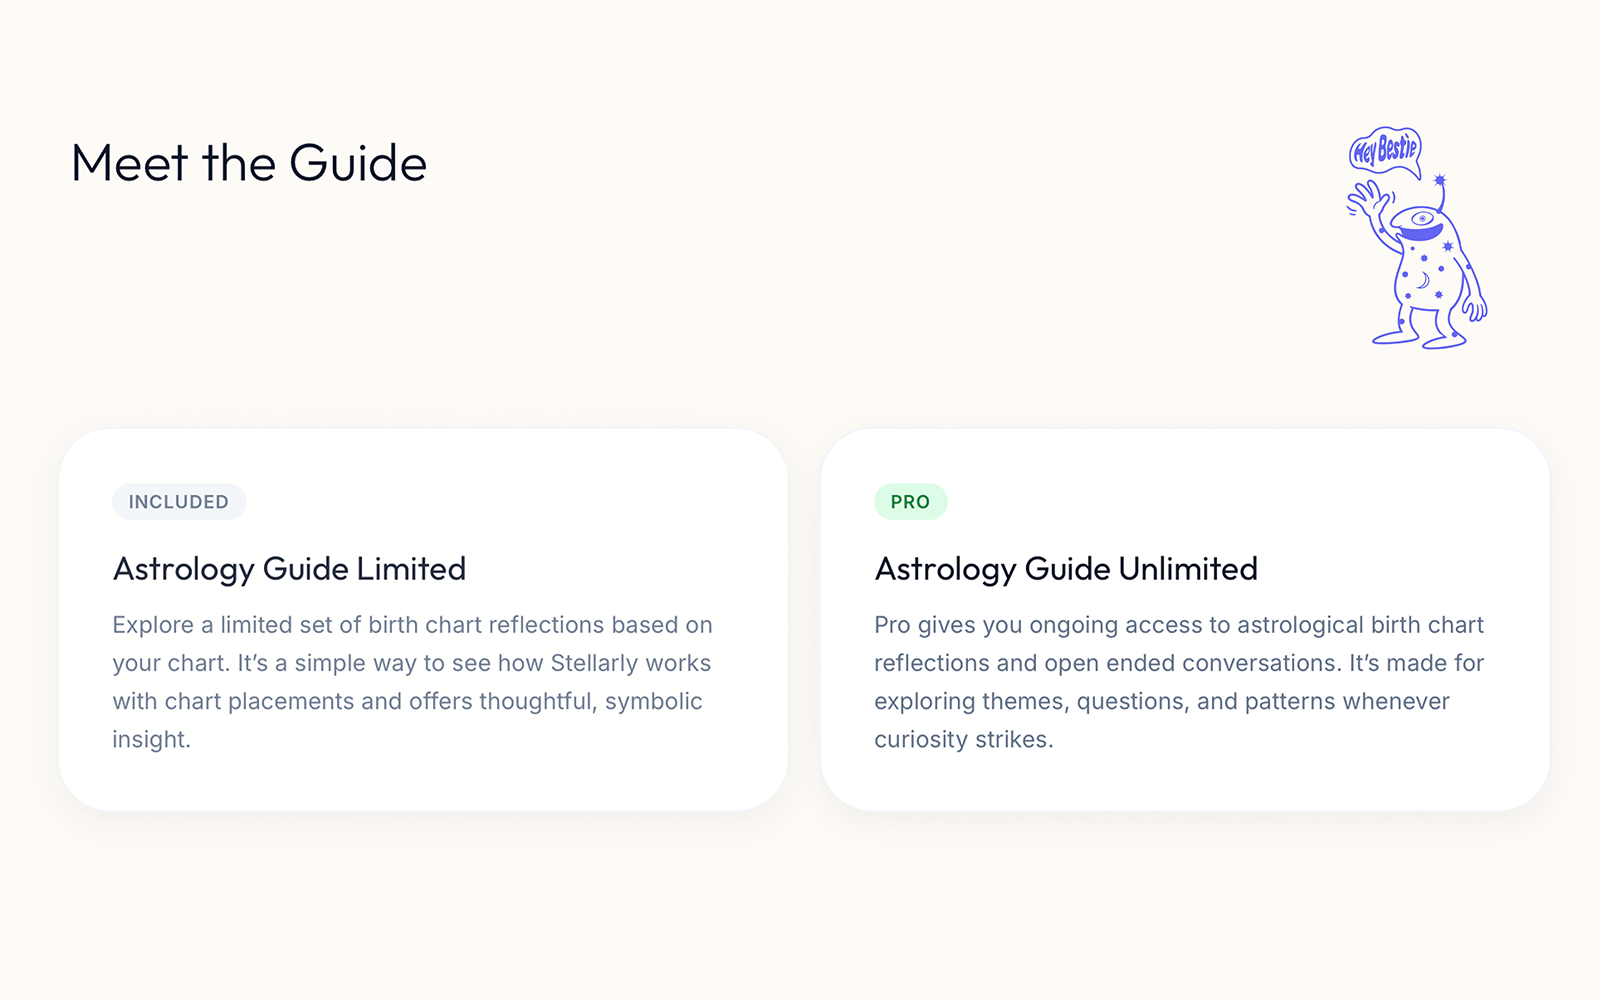This screenshot has width=1600, height=1000.
Task: Click the Limited plan description text
Action: tap(412, 682)
